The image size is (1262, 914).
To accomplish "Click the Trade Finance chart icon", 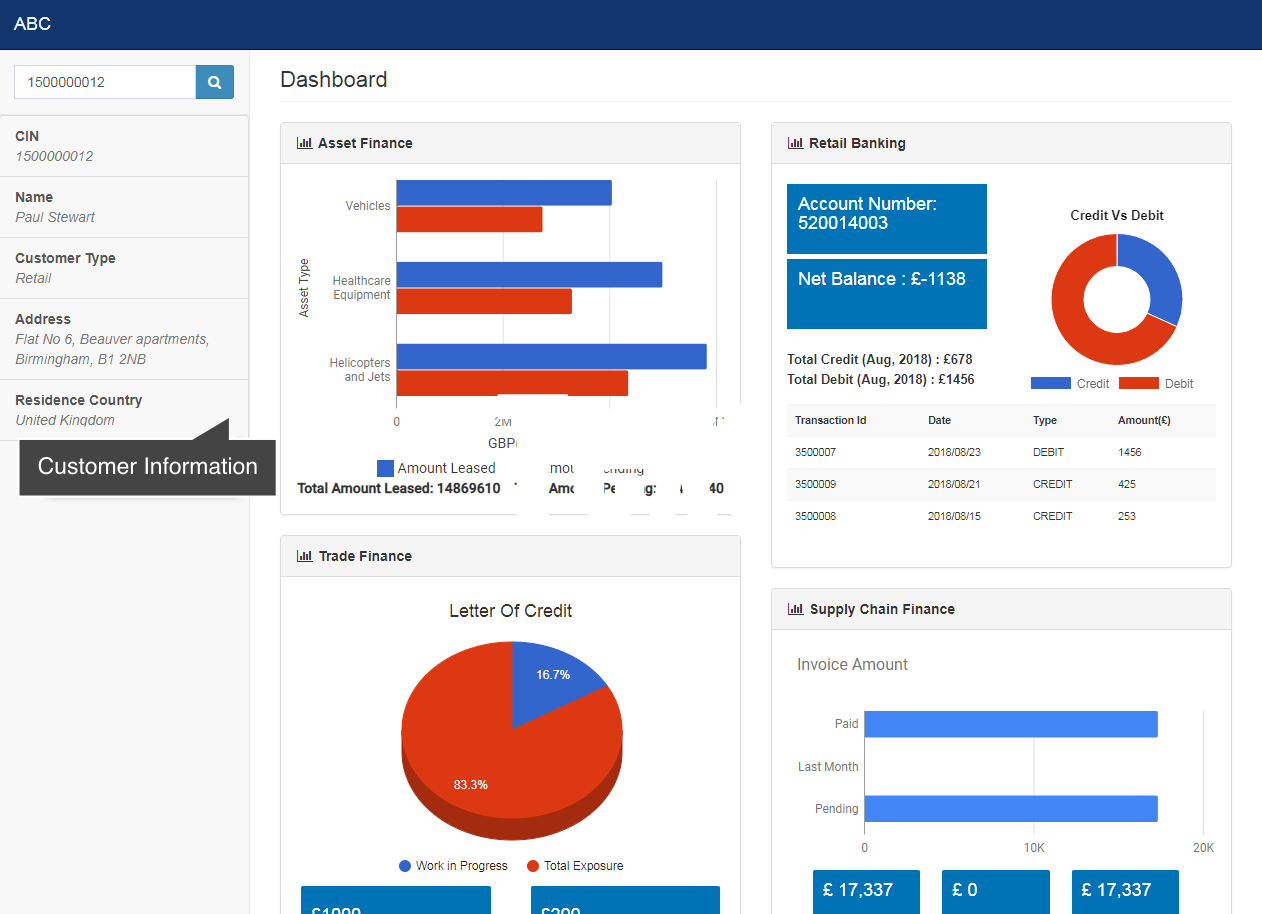I will 305,556.
